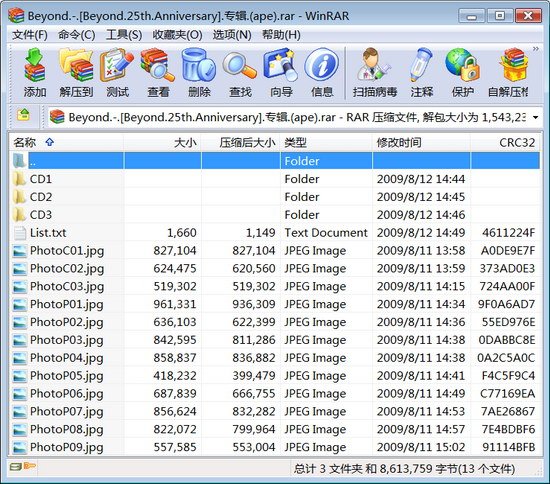550x484 pixels.
Task: Click the List.txt file icon
Action: pyautogui.click(x=19, y=233)
